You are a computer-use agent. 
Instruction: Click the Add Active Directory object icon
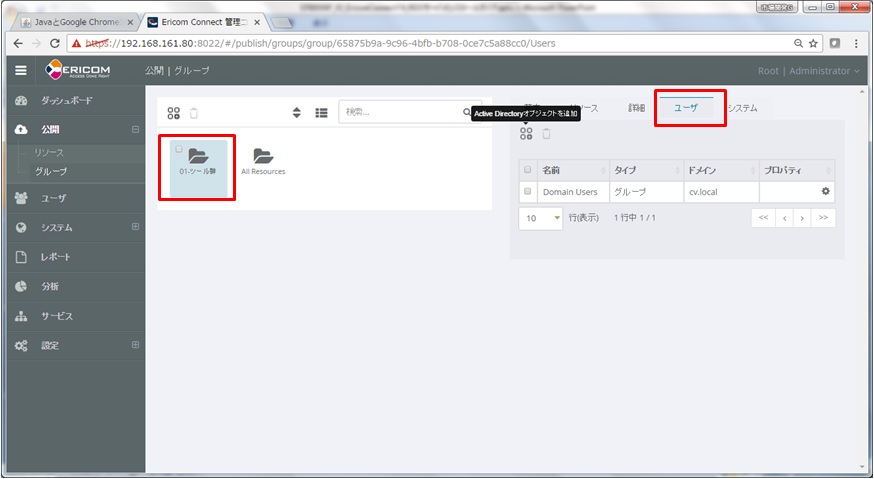click(526, 134)
